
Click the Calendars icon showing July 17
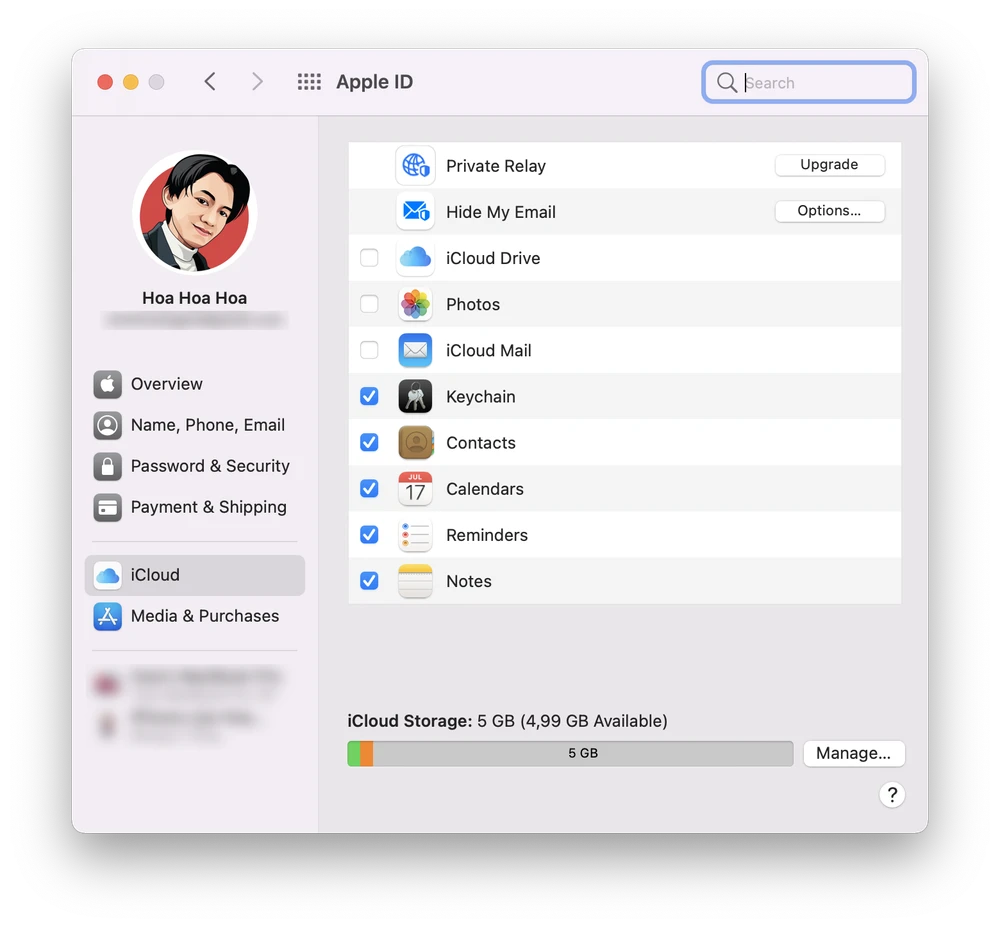tap(415, 489)
